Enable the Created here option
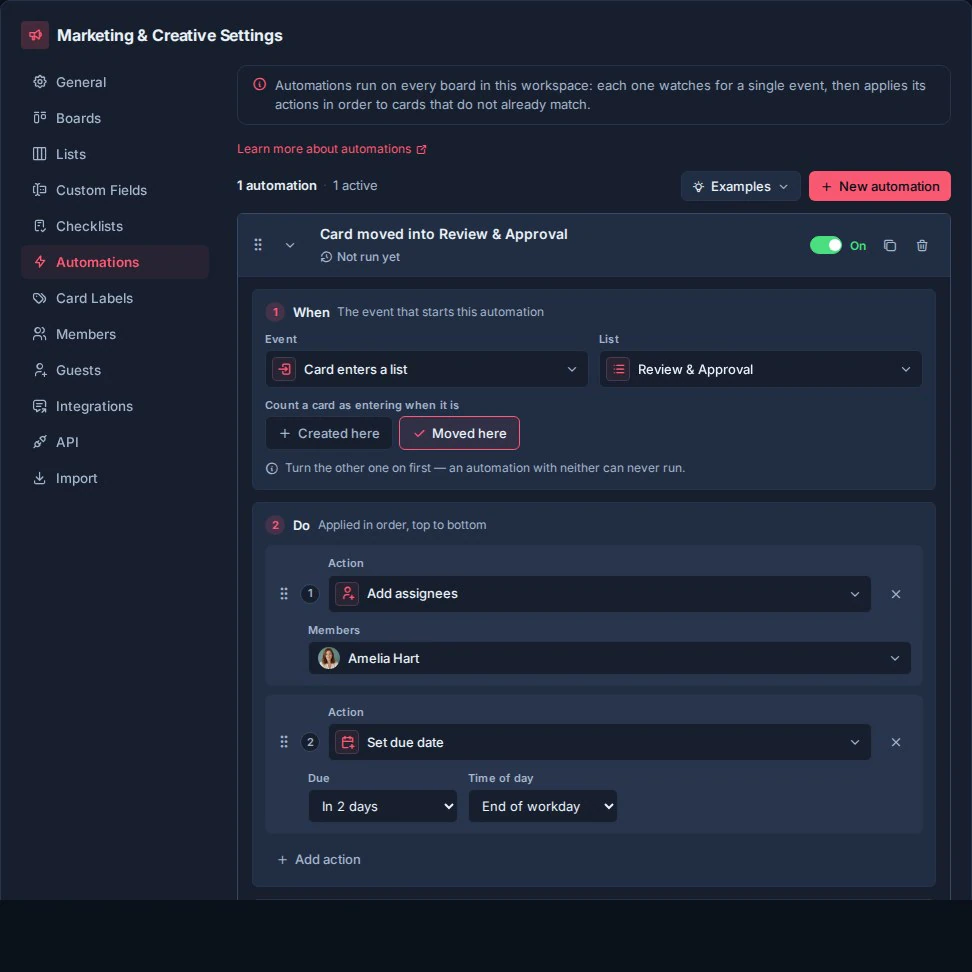 point(329,433)
